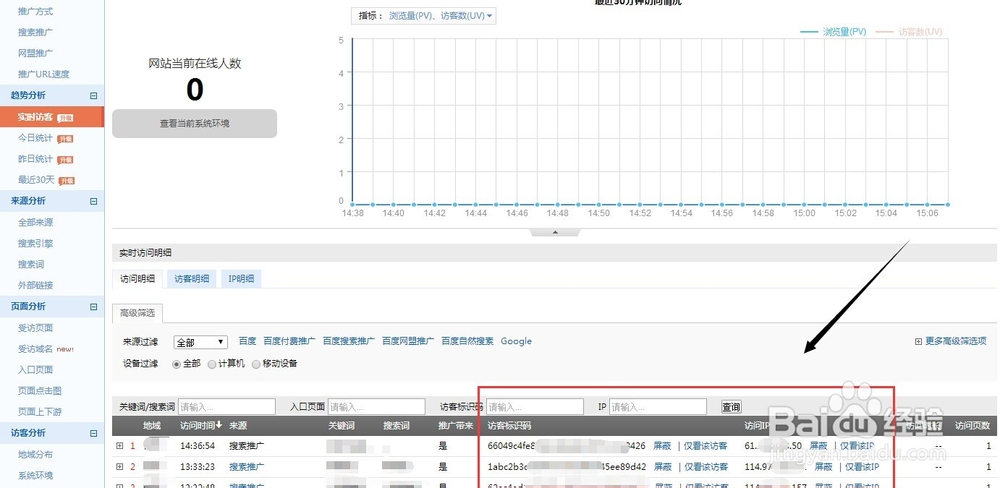This screenshot has width=1000, height=488.
Task: Switch to 访客明细 tab
Action: click(192, 279)
